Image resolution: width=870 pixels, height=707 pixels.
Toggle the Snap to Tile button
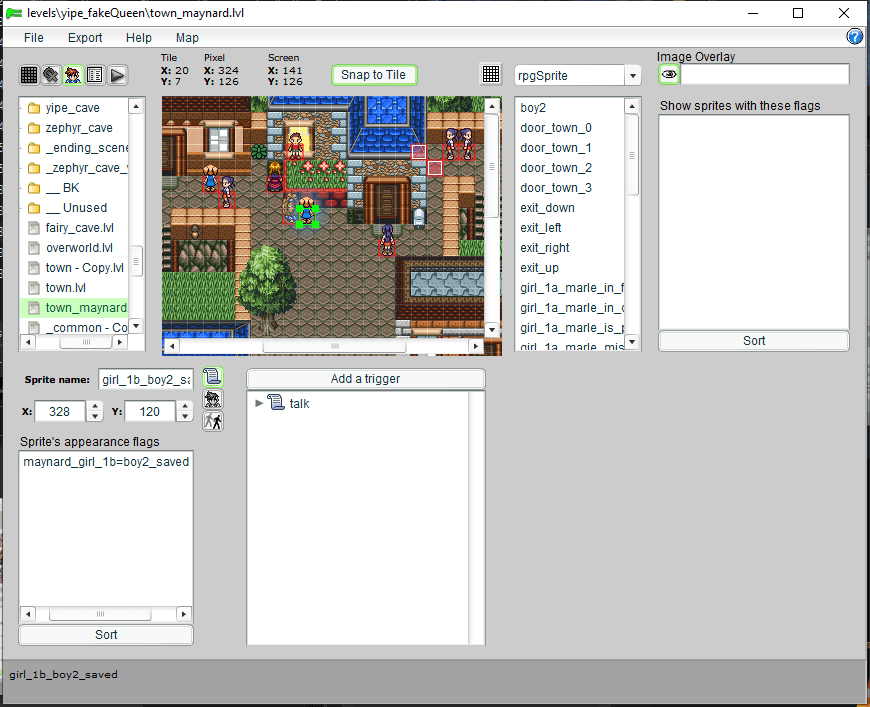(x=373, y=75)
